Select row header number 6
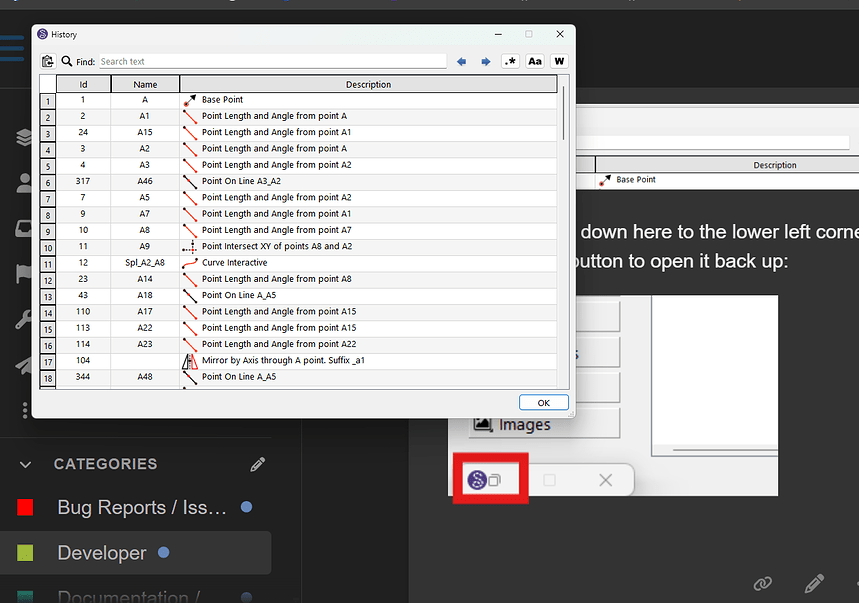 pyautogui.click(x=47, y=182)
